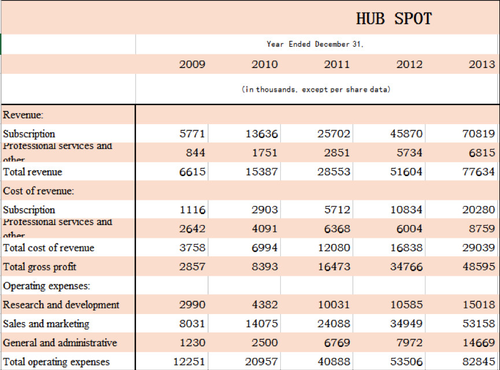Select the 2013 year column header
The height and width of the screenshot is (370, 500).
click(x=482, y=64)
